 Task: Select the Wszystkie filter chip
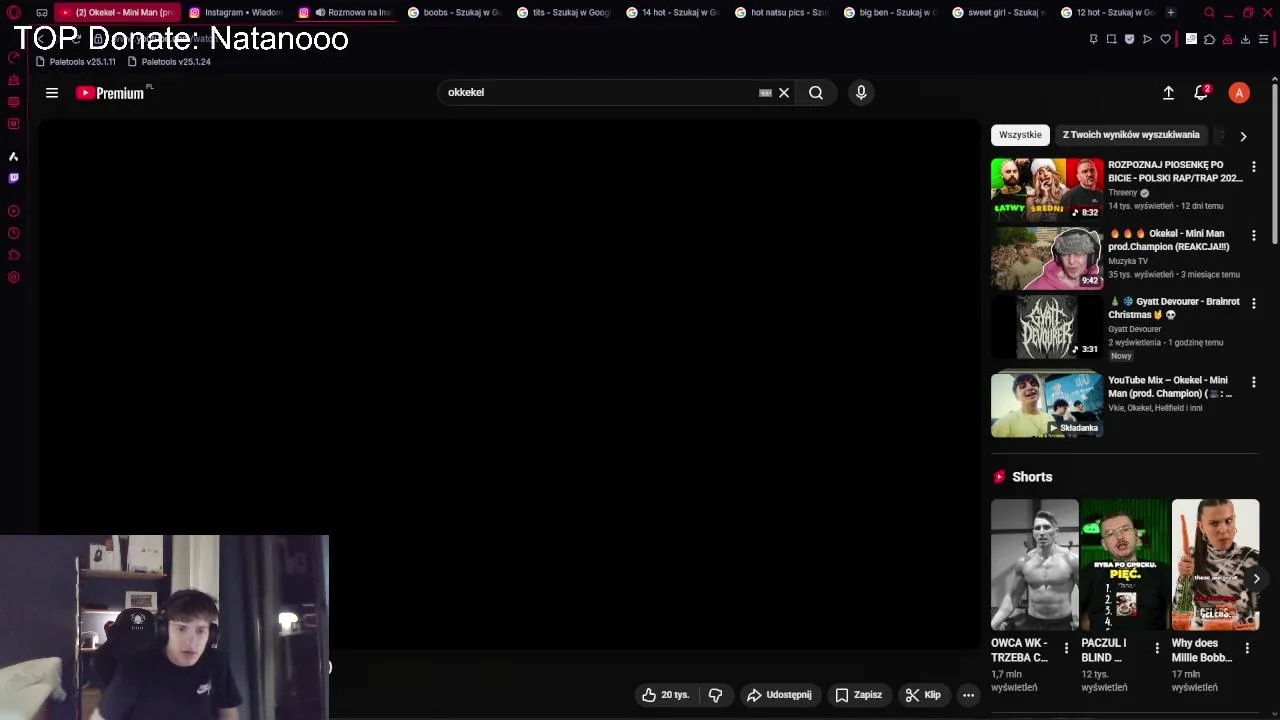1020,135
